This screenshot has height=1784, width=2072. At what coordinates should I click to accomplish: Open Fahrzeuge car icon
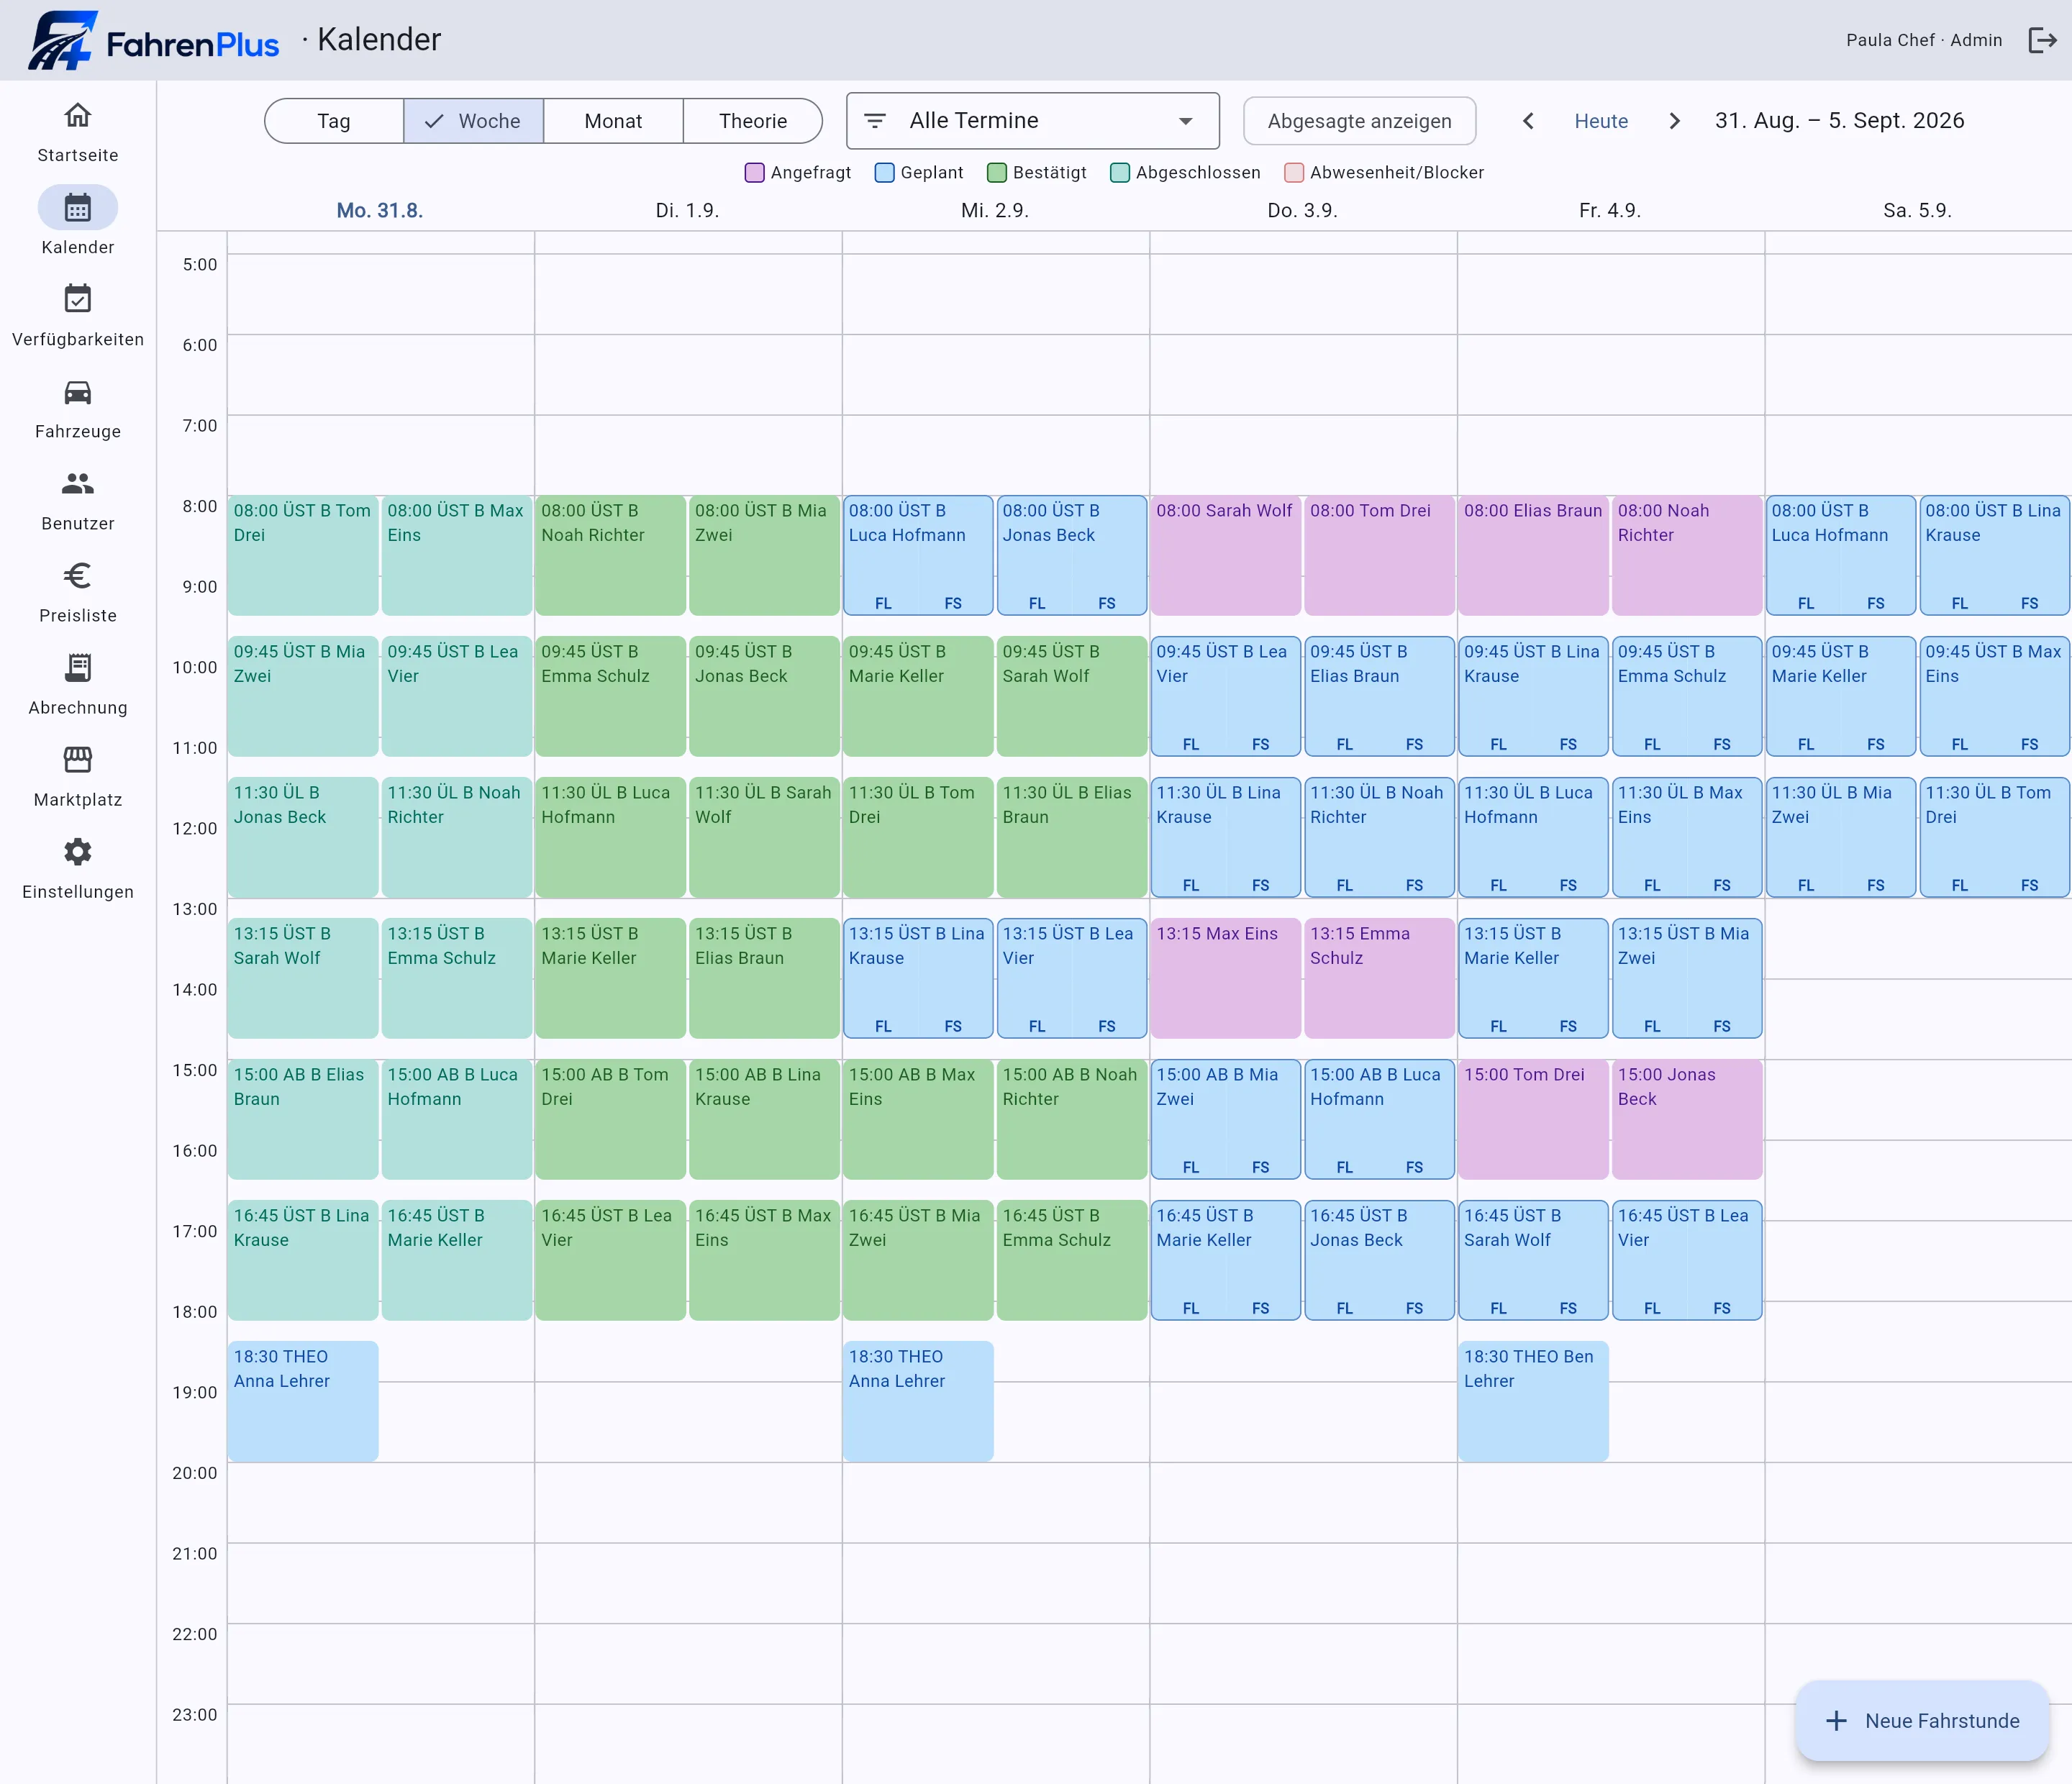tap(78, 392)
